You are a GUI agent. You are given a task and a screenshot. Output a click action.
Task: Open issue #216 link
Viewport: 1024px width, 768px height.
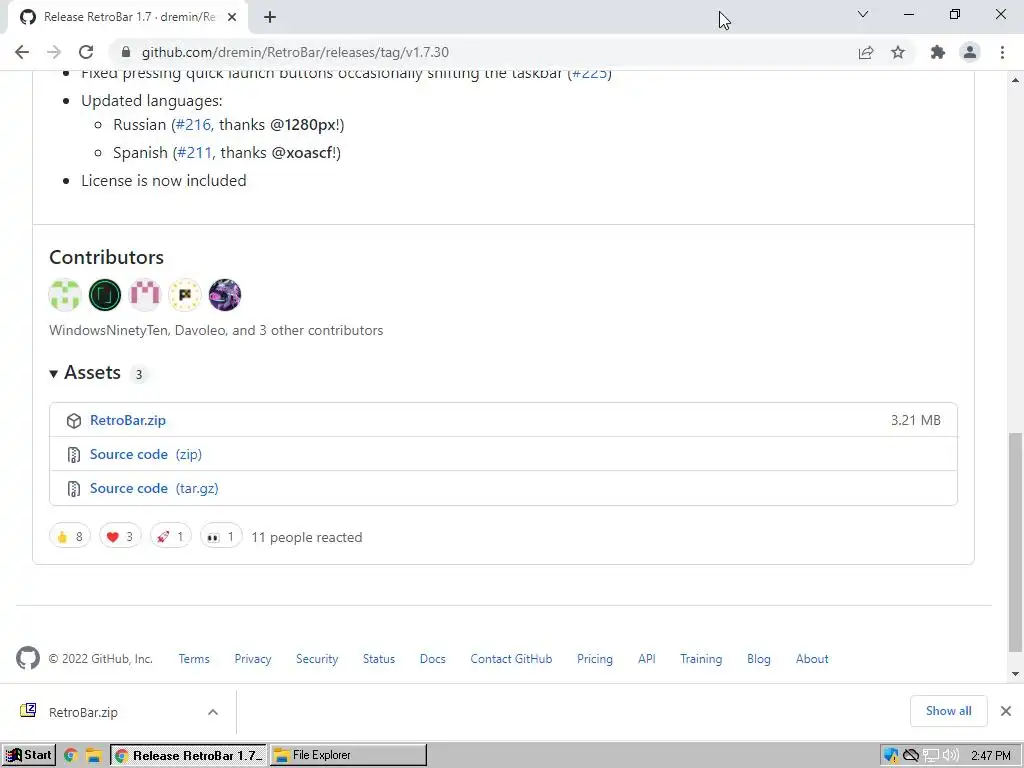193,125
